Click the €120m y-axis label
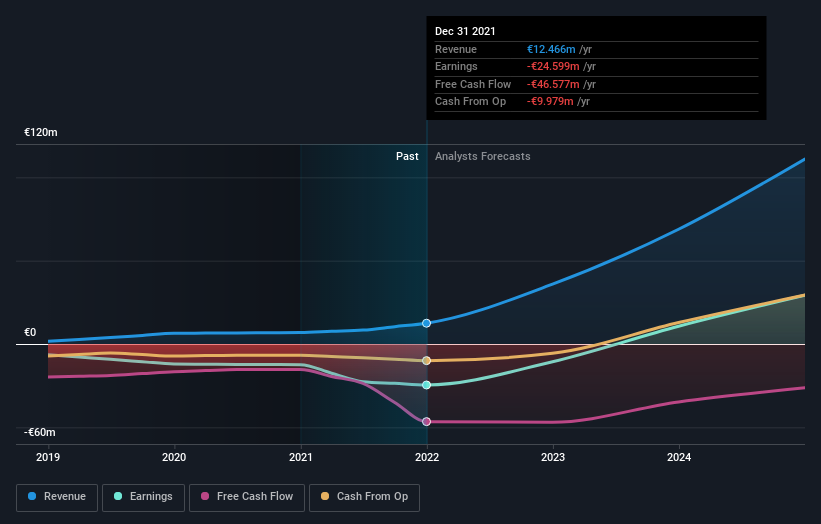821x524 pixels. click(x=41, y=132)
